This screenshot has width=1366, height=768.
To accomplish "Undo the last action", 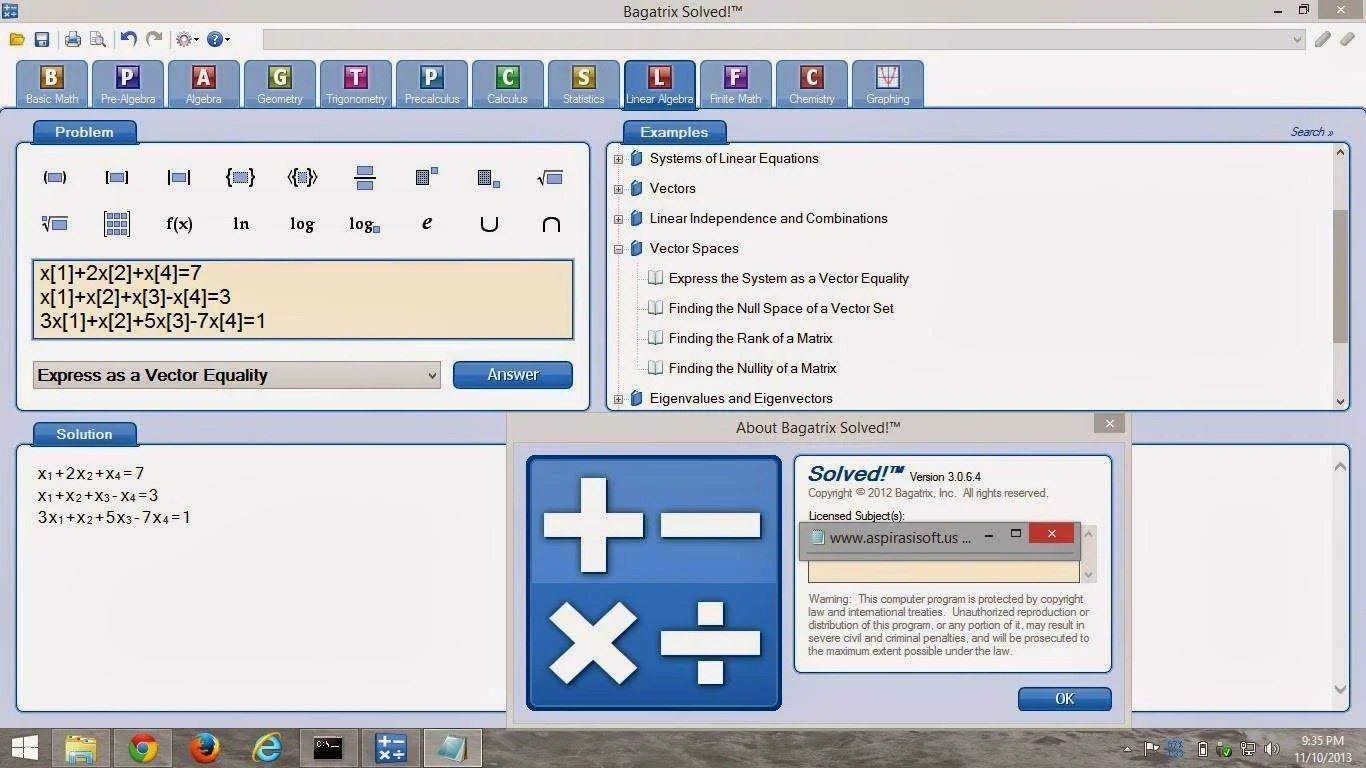I will pyautogui.click(x=128, y=39).
